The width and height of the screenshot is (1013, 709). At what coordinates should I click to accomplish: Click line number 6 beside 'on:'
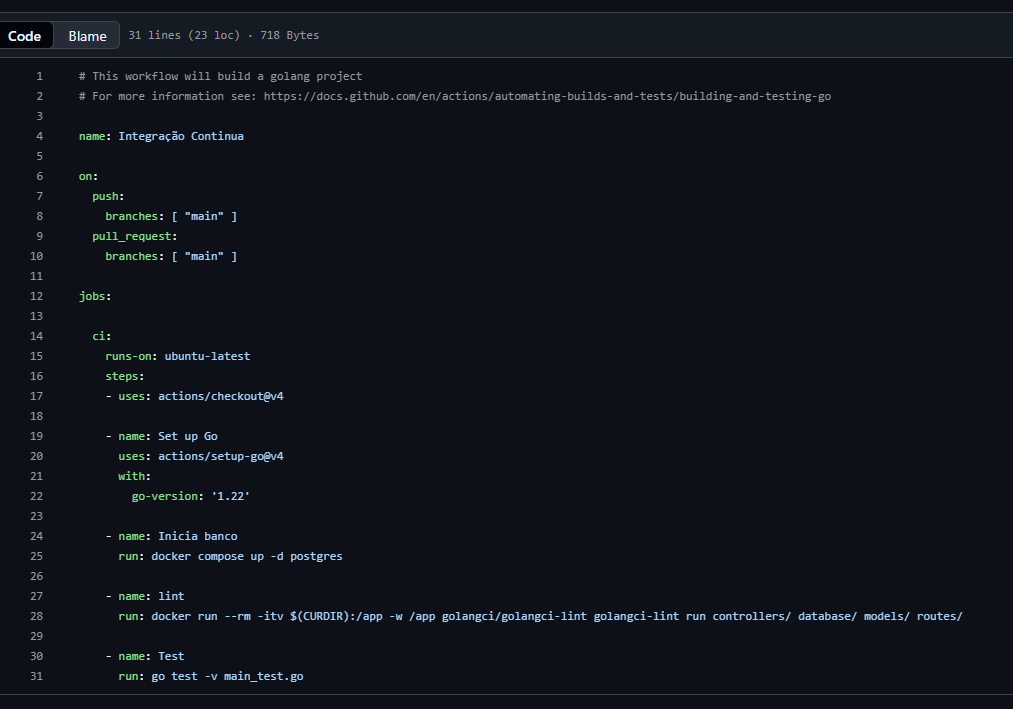pyautogui.click(x=39, y=176)
